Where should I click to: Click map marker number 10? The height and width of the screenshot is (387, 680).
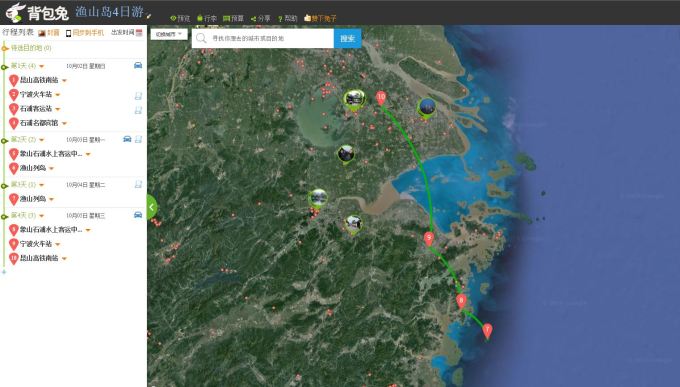381,98
